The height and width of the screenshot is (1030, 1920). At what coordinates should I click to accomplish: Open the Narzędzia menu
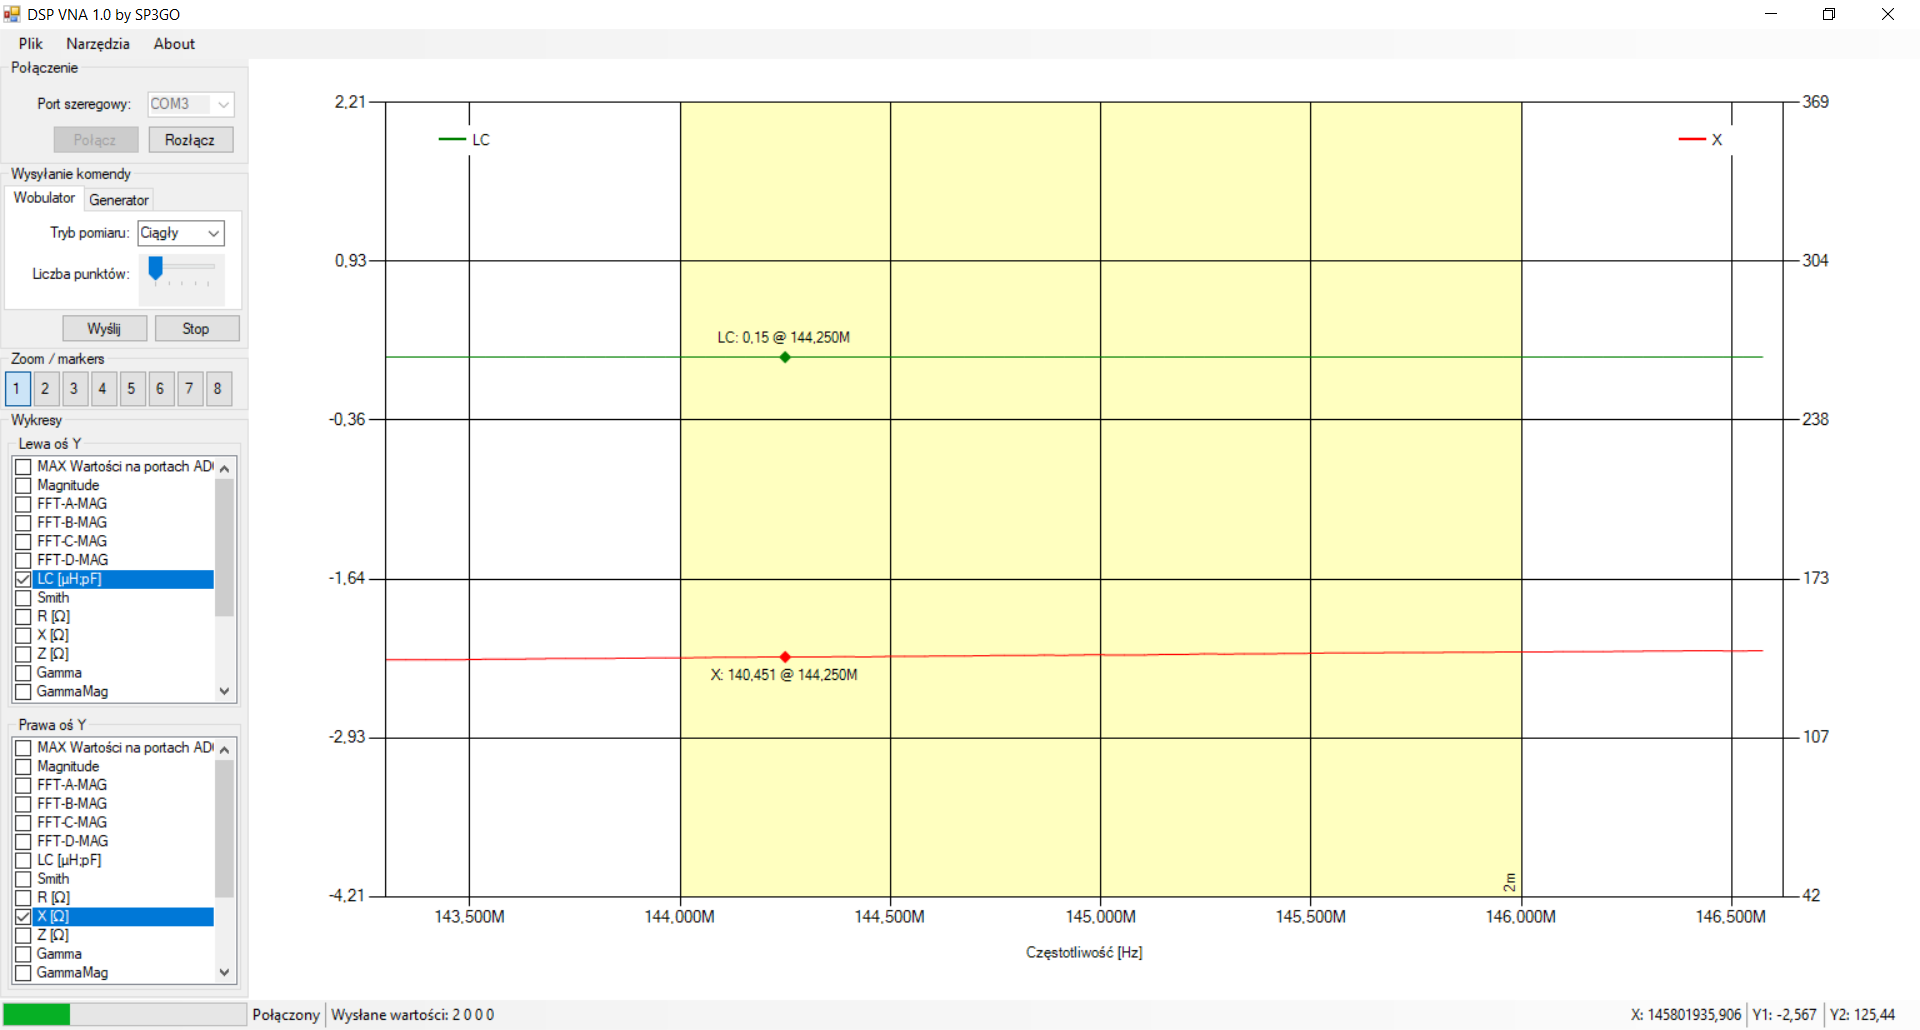click(x=98, y=44)
